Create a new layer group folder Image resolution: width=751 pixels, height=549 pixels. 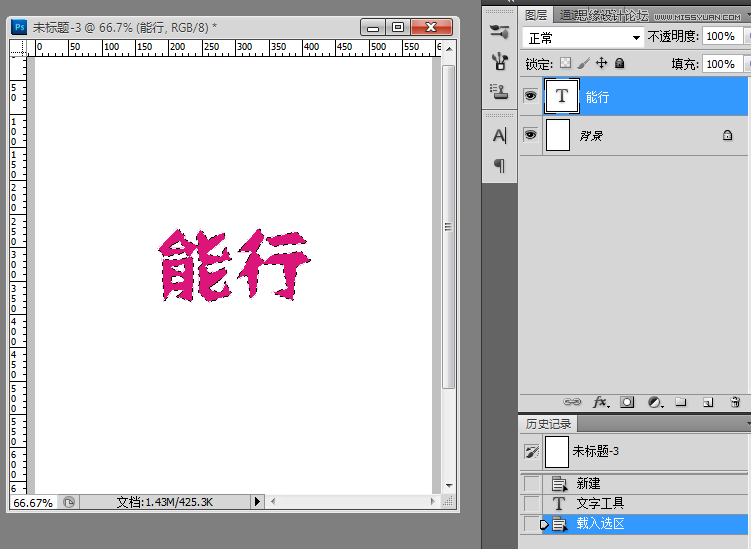(x=681, y=402)
